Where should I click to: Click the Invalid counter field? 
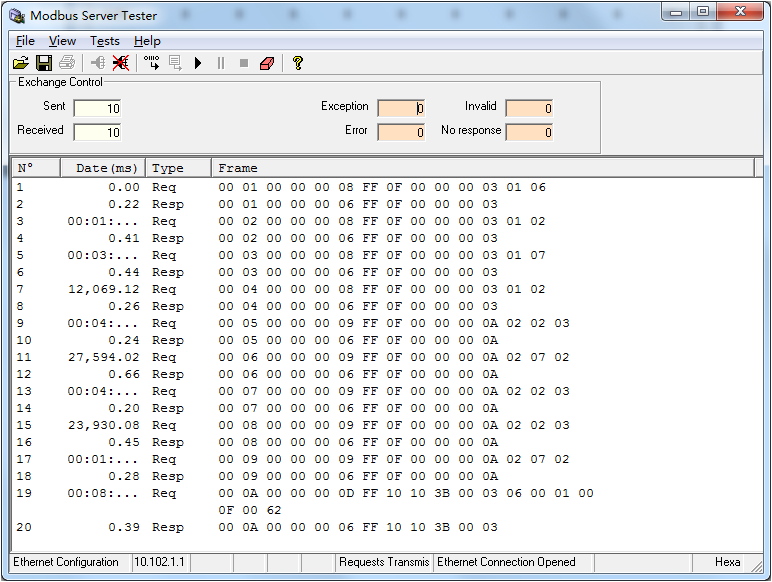529,108
